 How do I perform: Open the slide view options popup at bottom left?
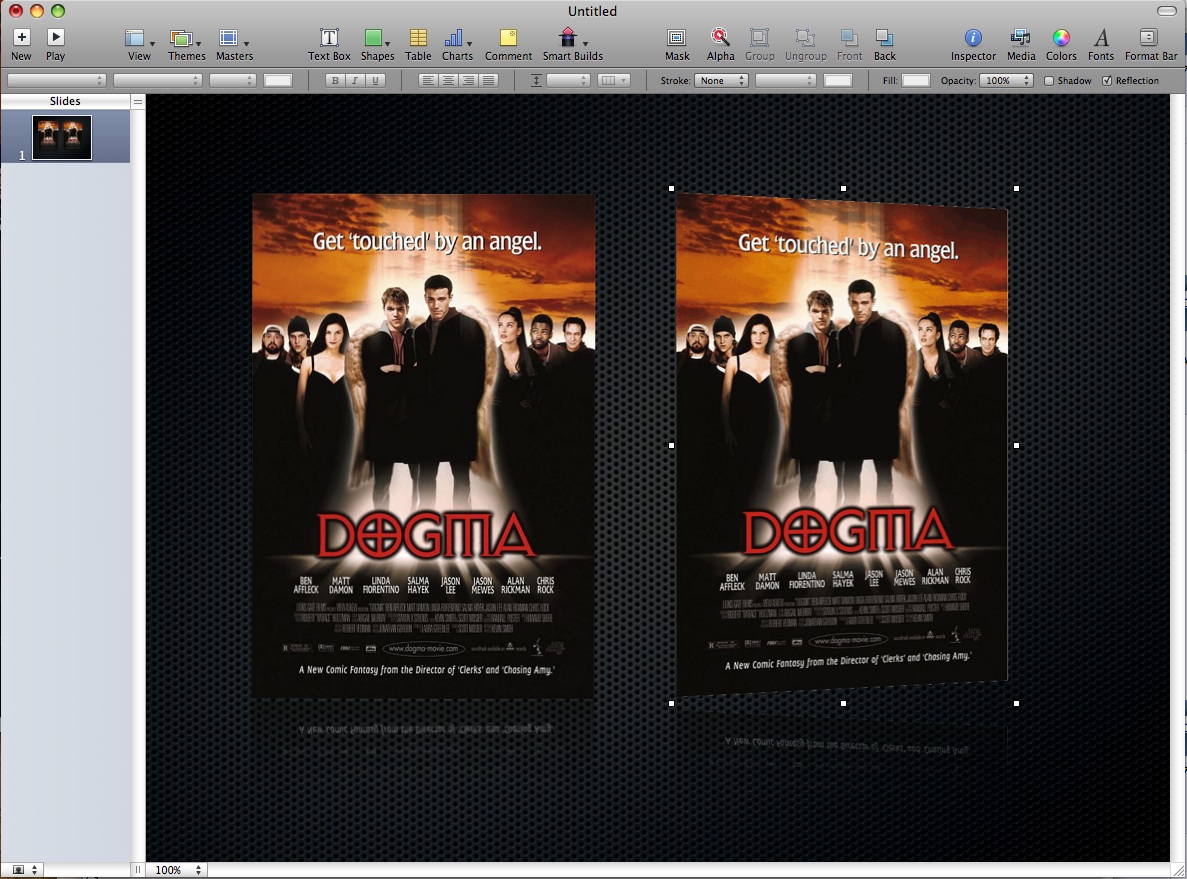point(23,870)
